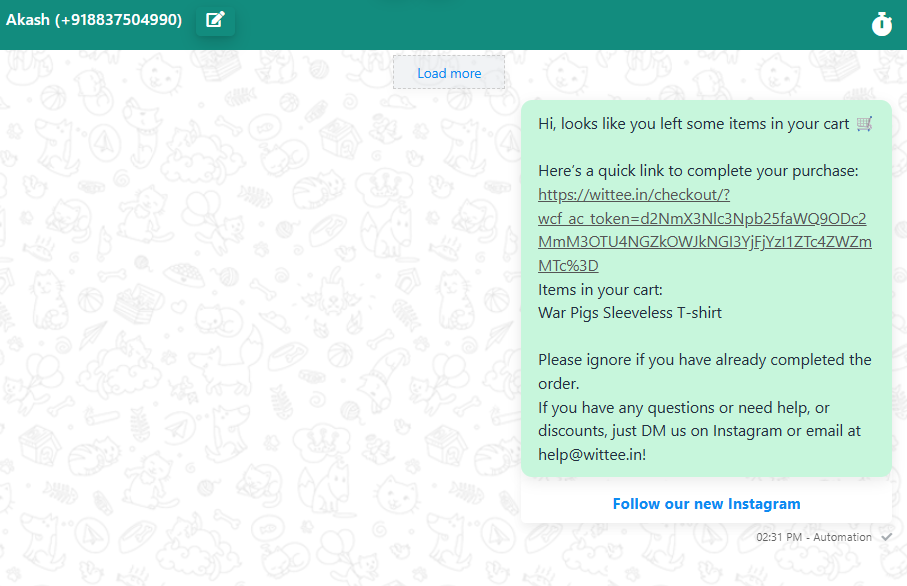907x586 pixels.
Task: Open the stopwatch timer icon
Action: [x=881, y=24]
